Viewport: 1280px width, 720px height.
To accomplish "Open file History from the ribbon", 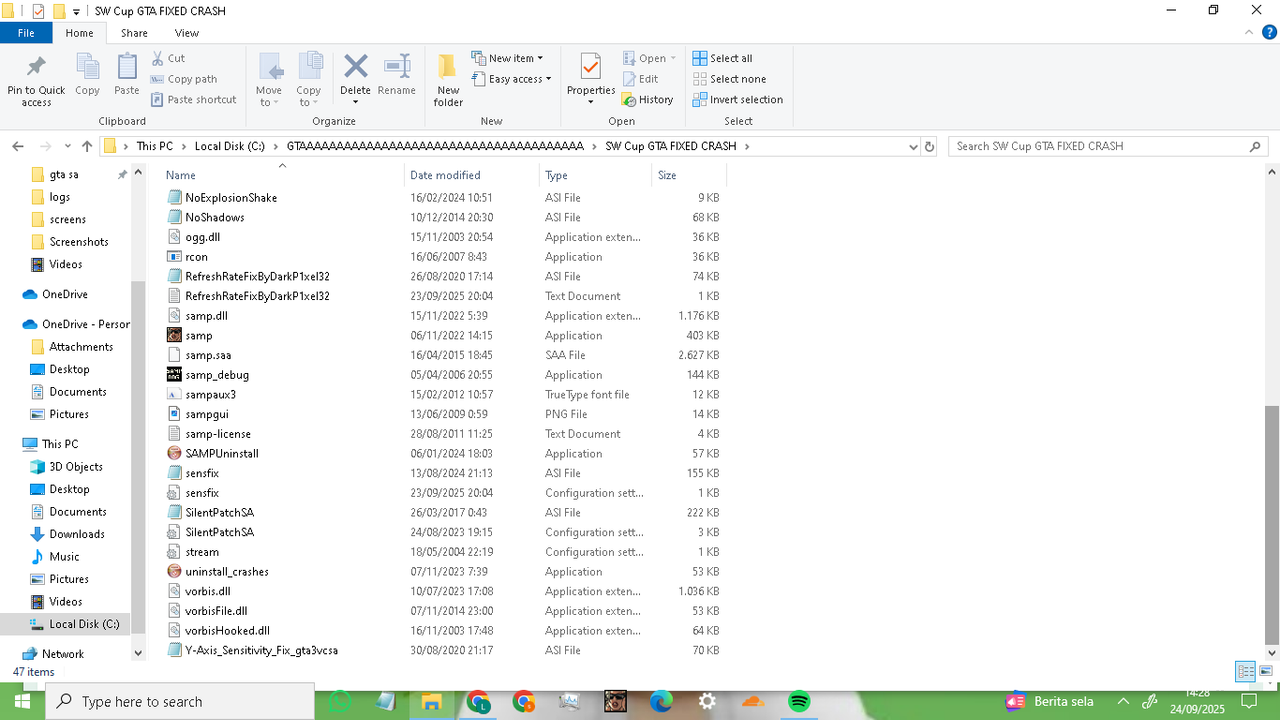I will click(x=648, y=99).
